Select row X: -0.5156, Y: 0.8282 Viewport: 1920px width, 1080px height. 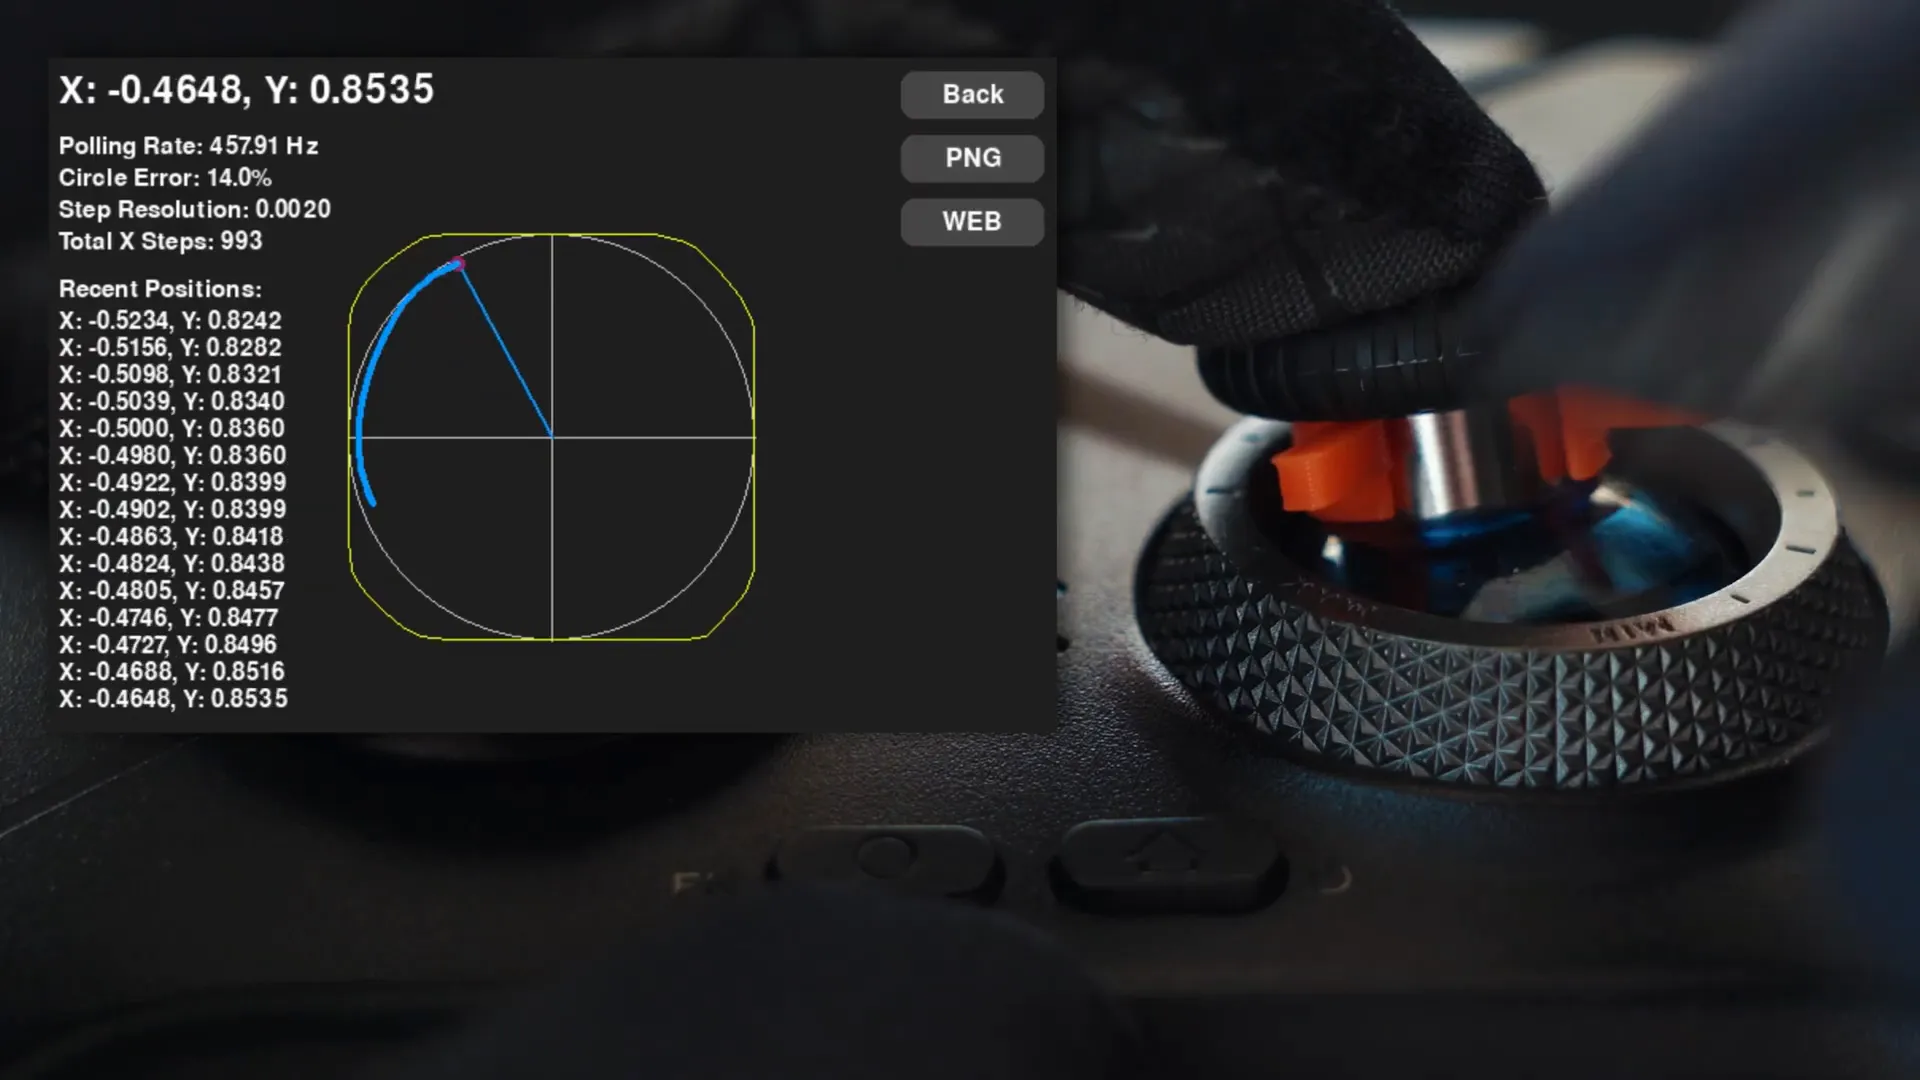[170, 348]
